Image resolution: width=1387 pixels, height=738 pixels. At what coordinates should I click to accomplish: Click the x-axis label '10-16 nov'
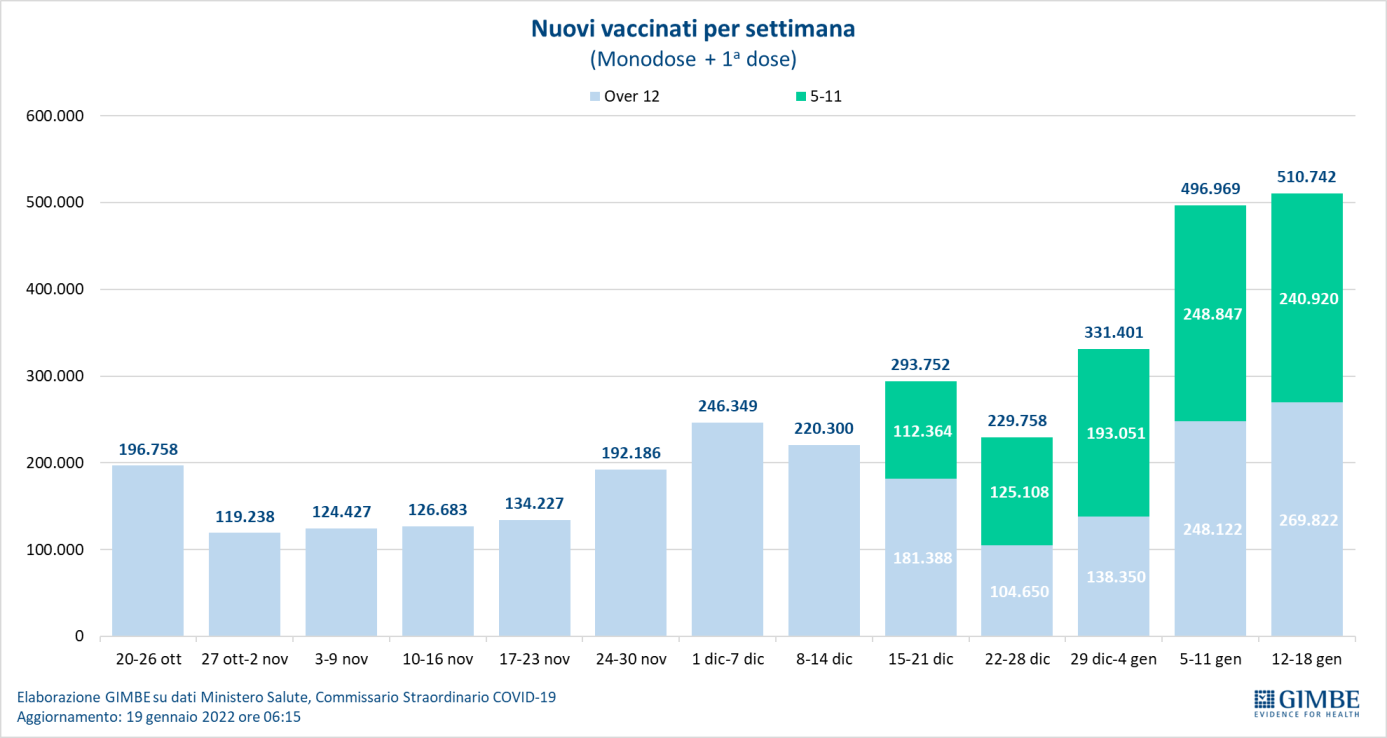438,659
